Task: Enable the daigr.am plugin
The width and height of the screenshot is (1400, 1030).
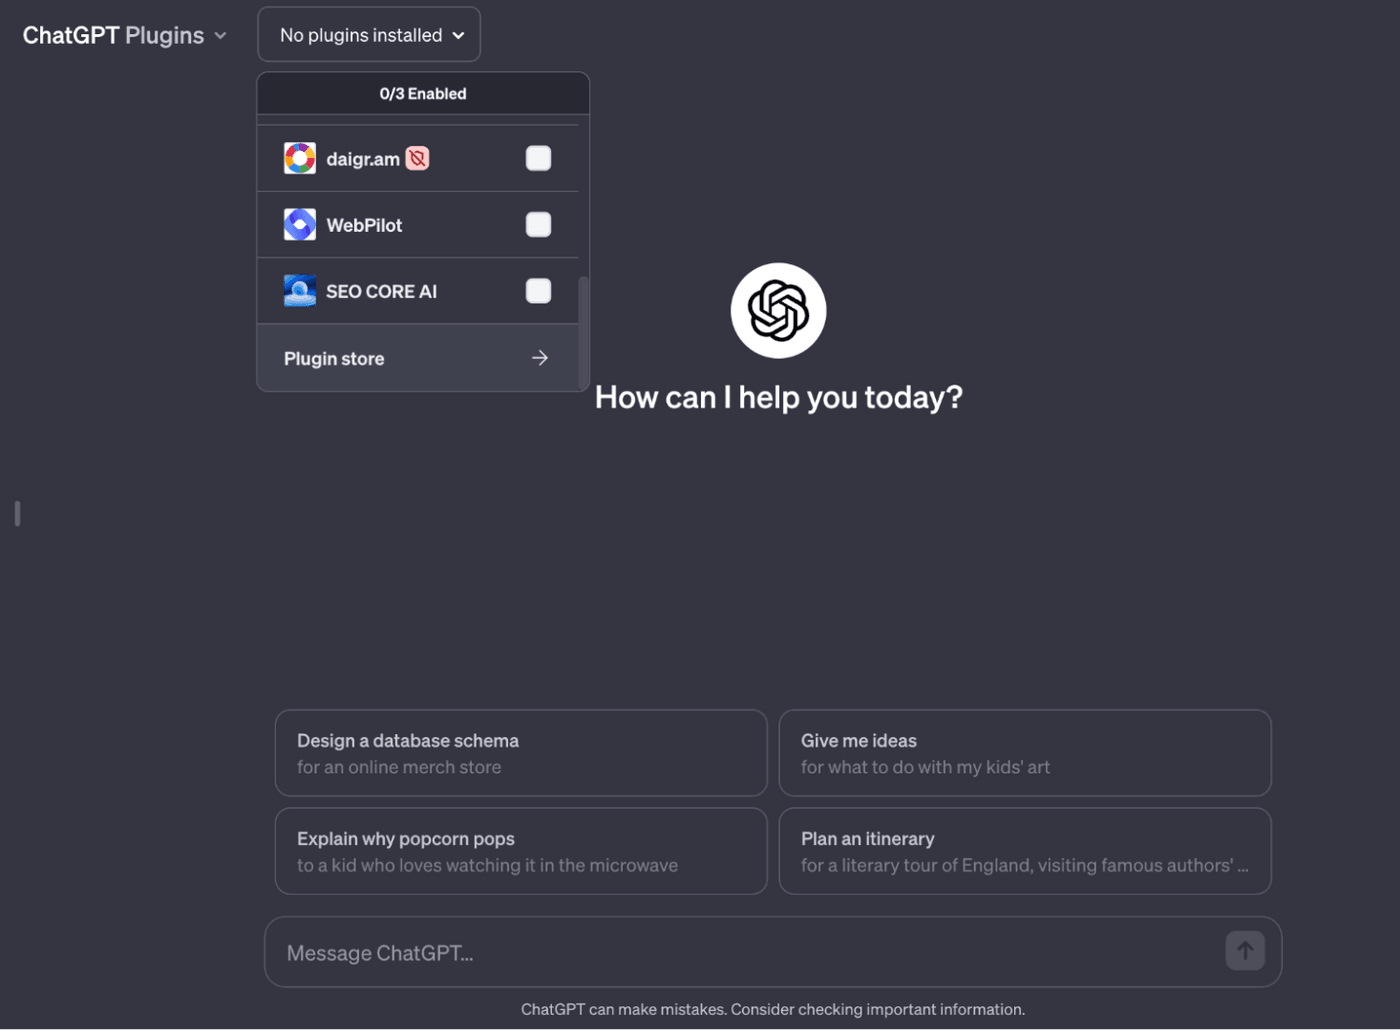Action: (538, 157)
